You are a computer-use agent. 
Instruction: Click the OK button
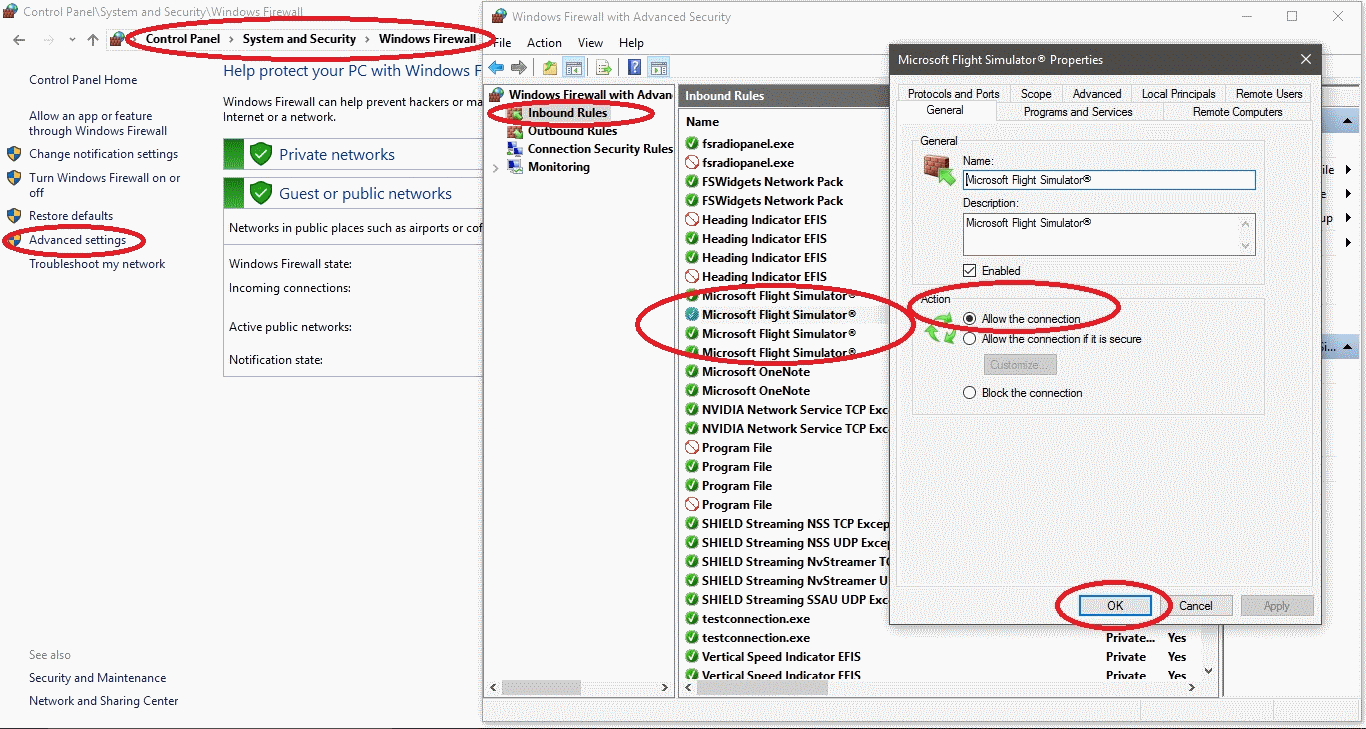(1115, 606)
